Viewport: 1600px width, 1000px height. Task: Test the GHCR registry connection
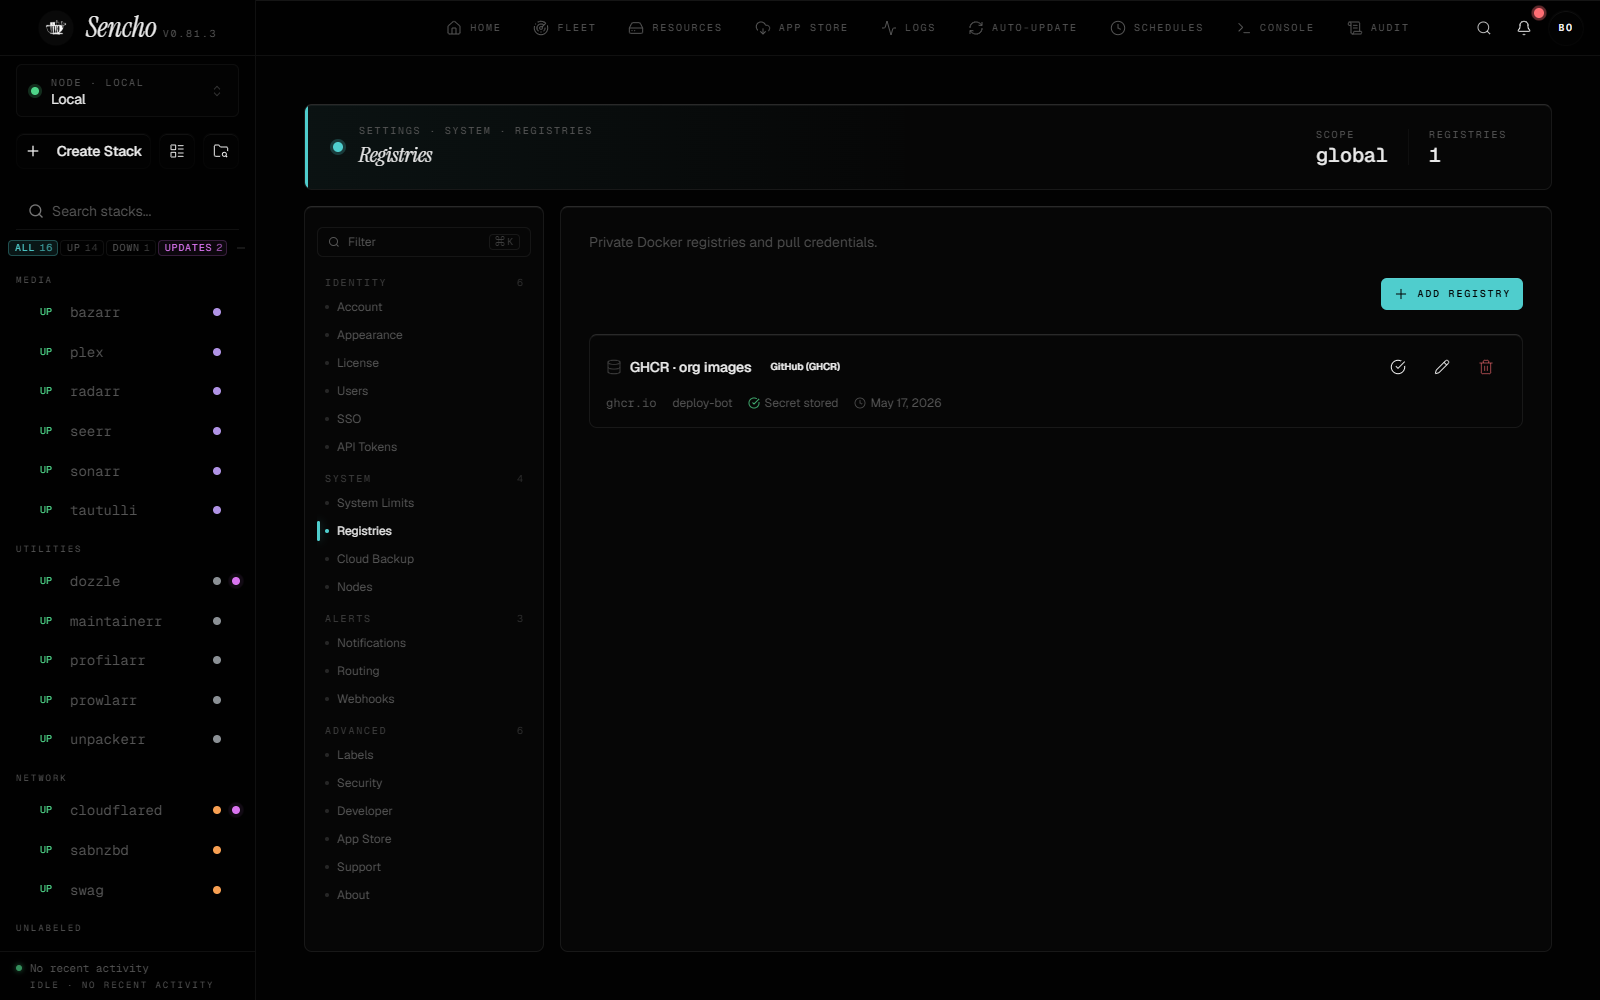pos(1398,367)
